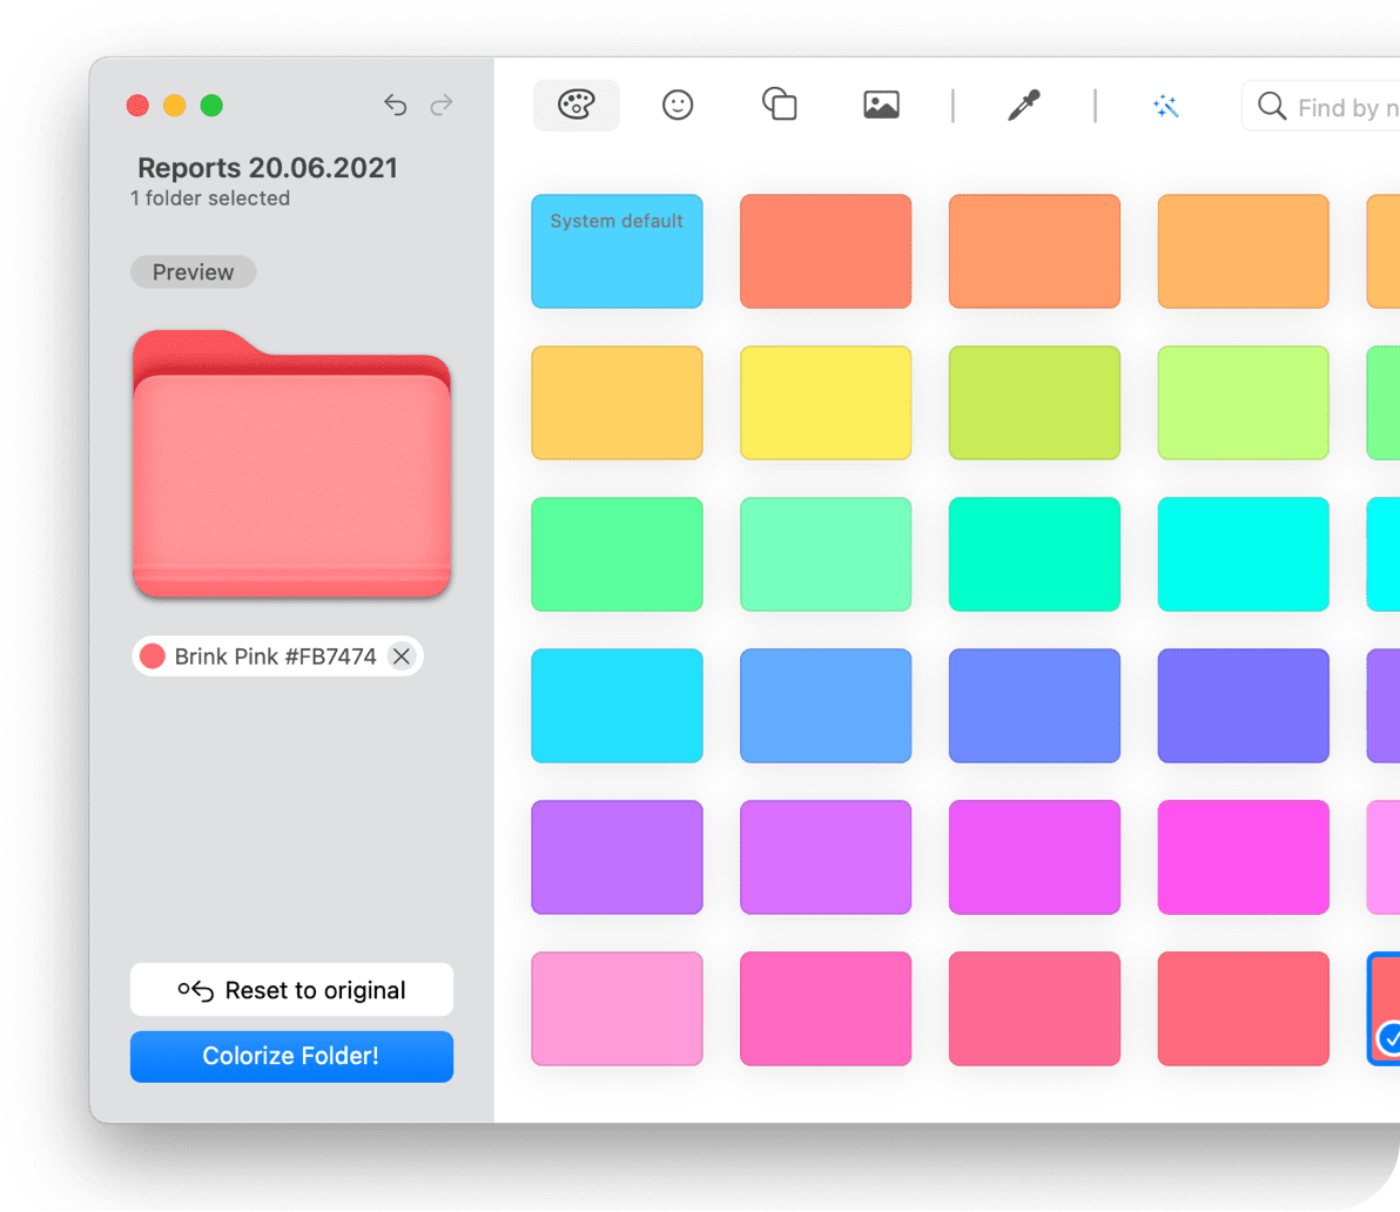The width and height of the screenshot is (1400, 1212).
Task: Open the color palette tab
Action: (x=576, y=105)
